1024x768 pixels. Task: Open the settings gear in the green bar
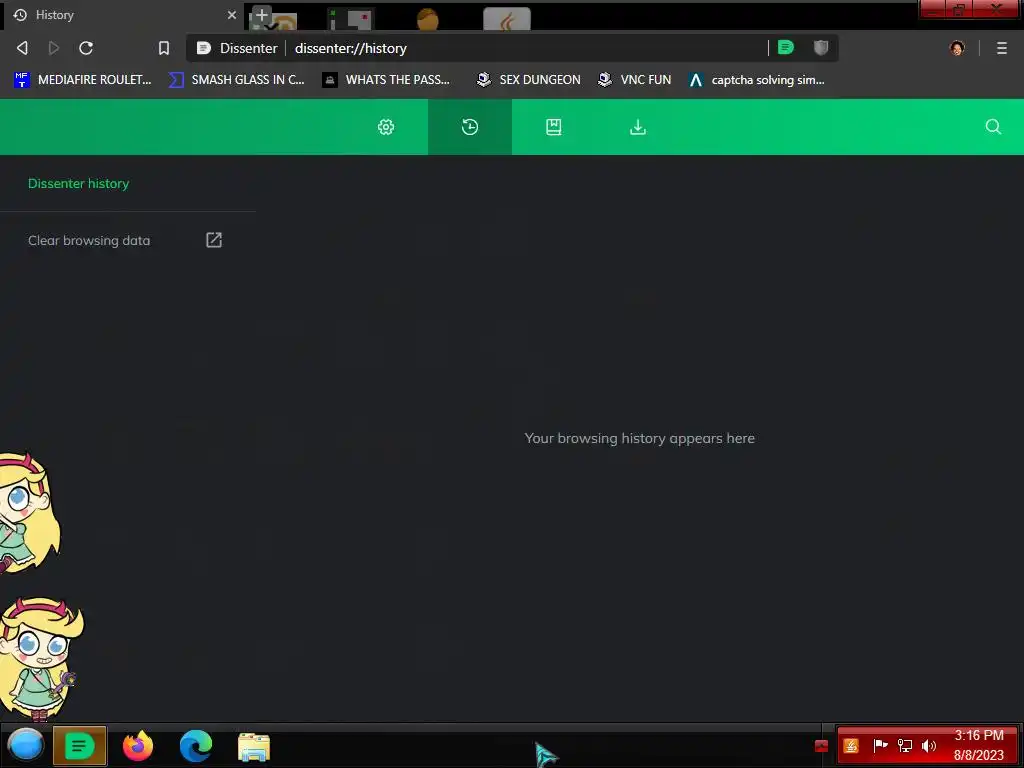[386, 127]
